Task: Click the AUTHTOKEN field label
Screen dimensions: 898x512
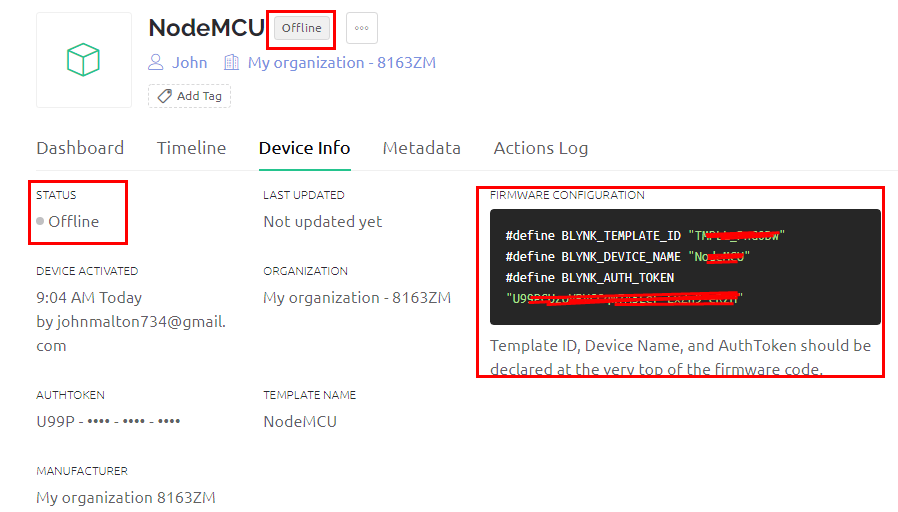Action: [70, 395]
